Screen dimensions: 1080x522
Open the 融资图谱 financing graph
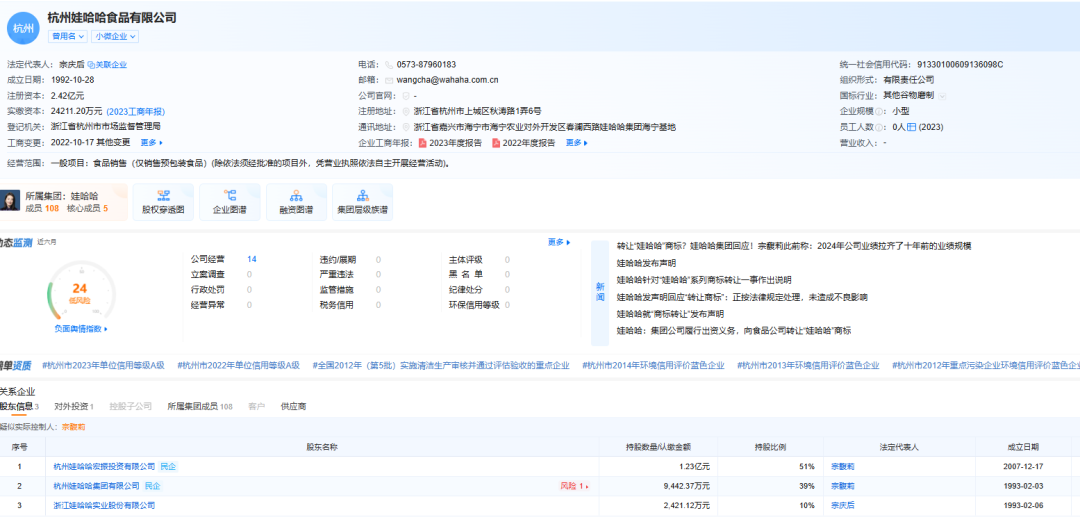tap(295, 202)
